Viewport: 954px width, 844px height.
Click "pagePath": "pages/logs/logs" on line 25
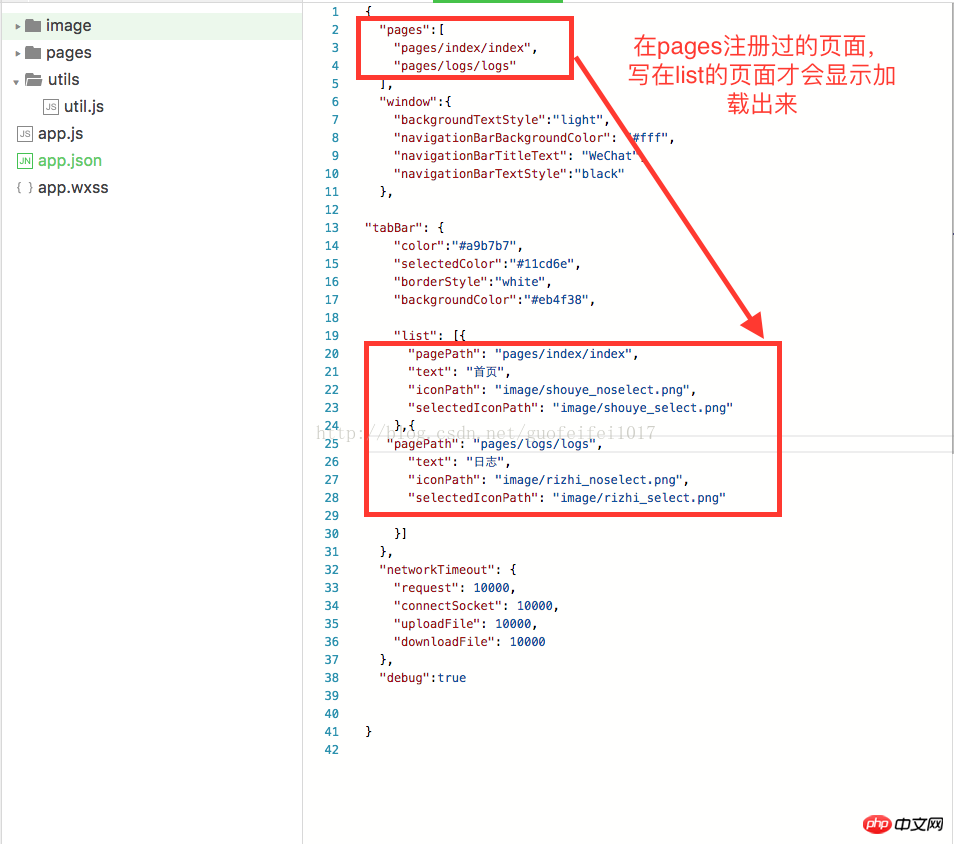pyautogui.click(x=494, y=444)
